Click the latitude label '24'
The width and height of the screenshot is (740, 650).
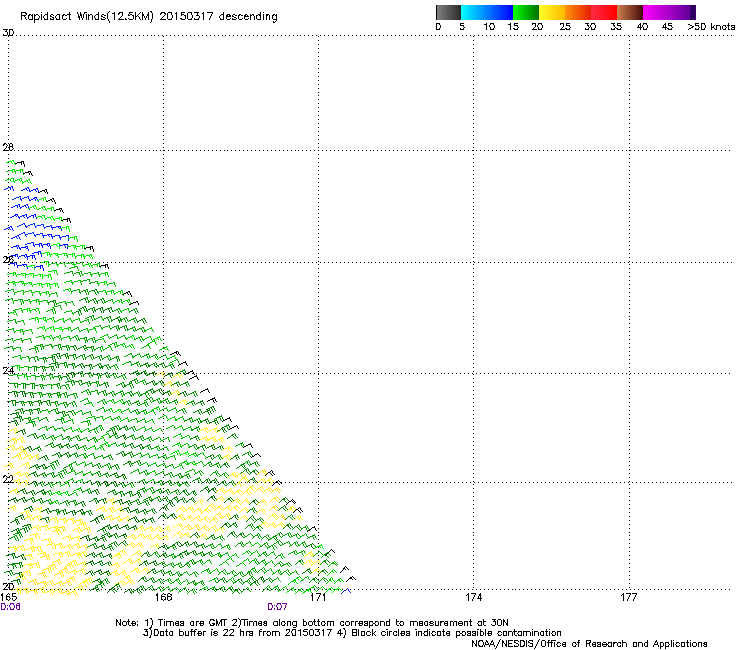click(8, 371)
